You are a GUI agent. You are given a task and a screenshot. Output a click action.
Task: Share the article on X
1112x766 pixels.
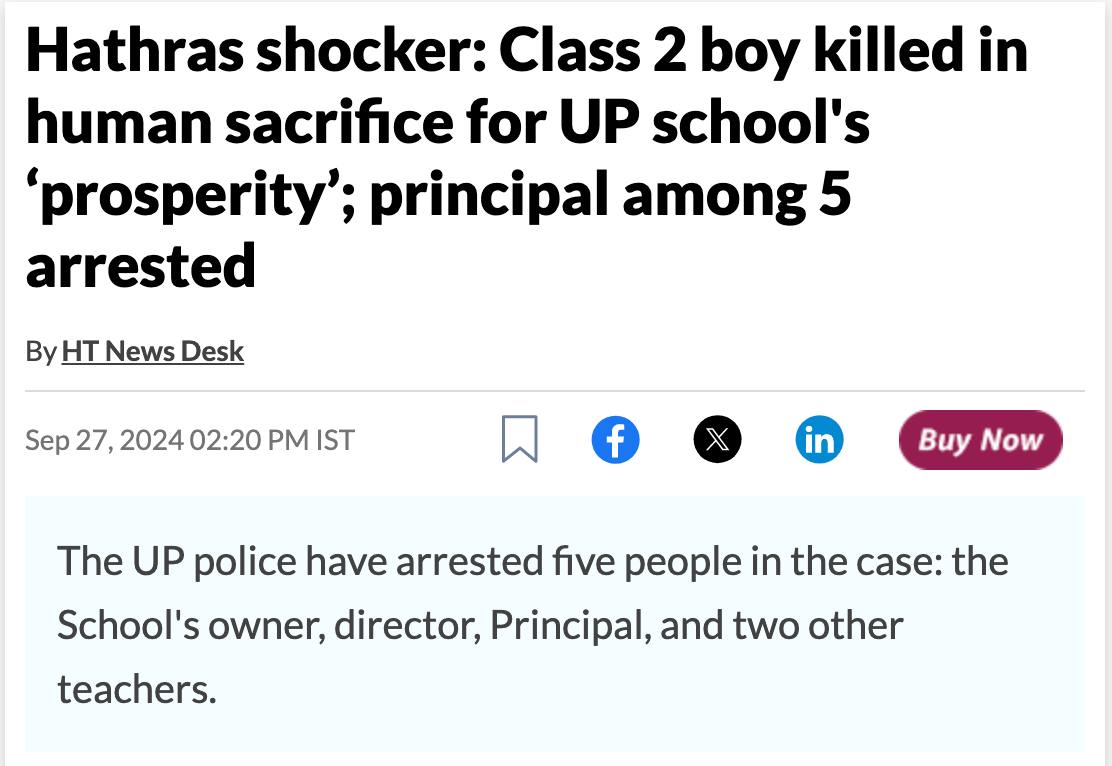click(x=718, y=440)
